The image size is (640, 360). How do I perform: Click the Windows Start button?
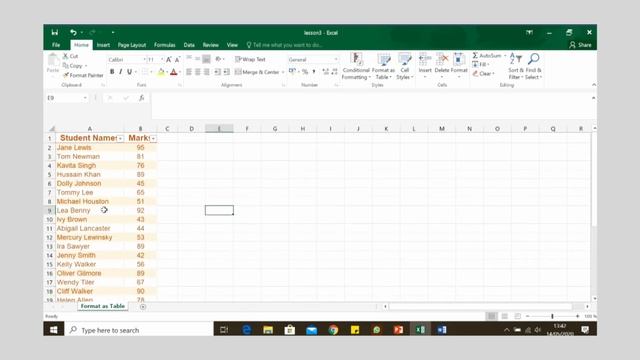(x=53, y=330)
